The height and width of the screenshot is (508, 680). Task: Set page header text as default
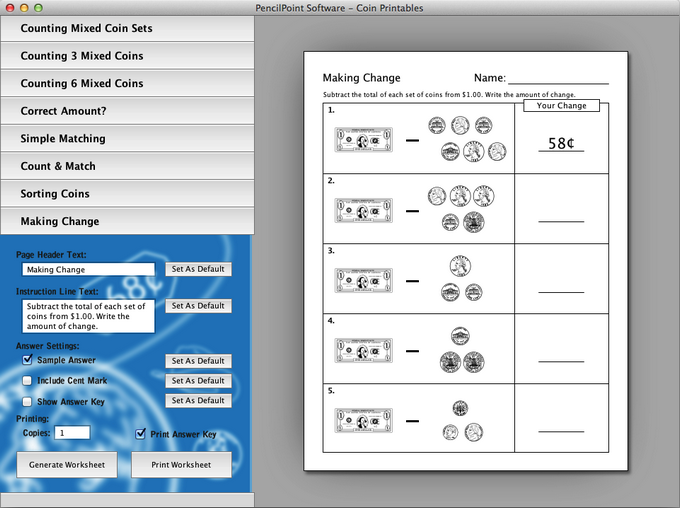pyautogui.click(x=197, y=269)
